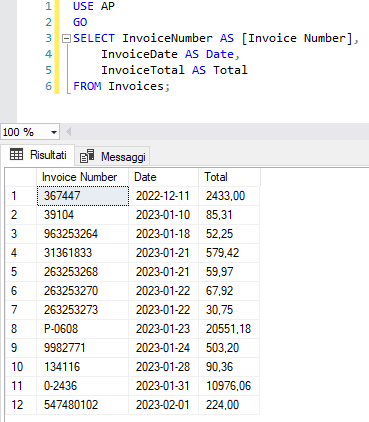
Task: Click the FROM keyword on line 6
Action: coord(87,86)
